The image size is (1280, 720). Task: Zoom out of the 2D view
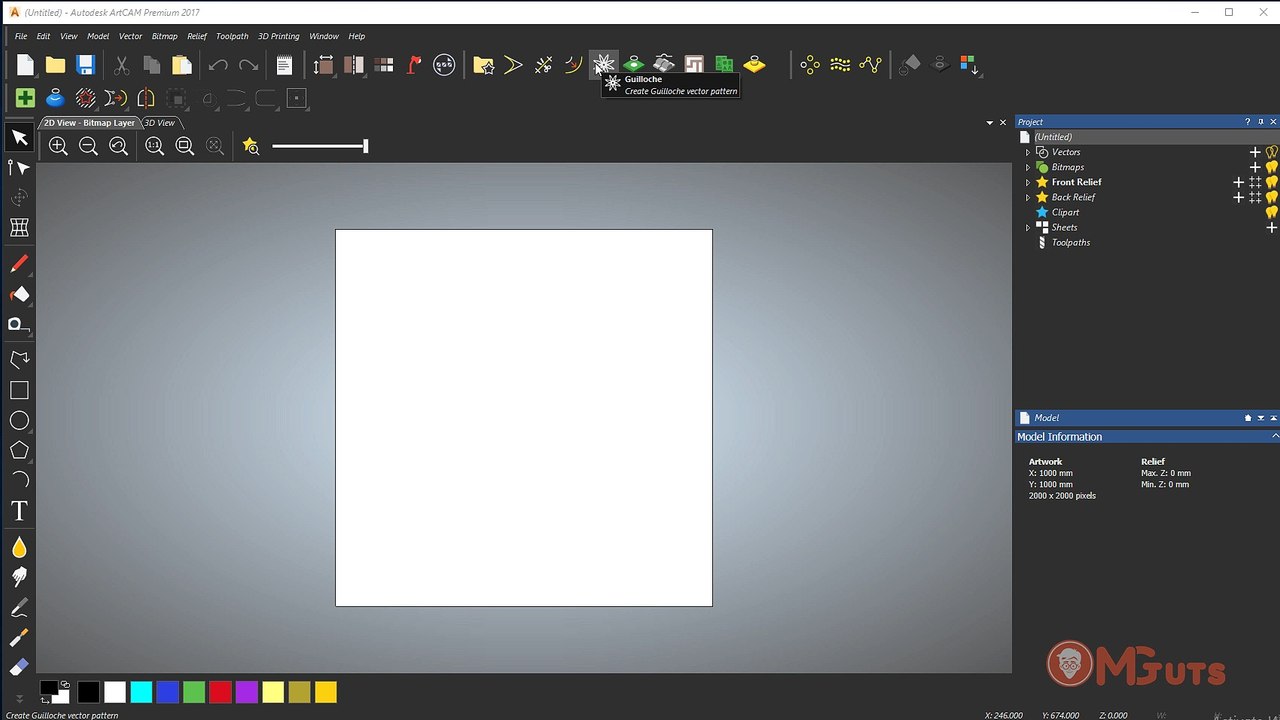click(x=88, y=146)
